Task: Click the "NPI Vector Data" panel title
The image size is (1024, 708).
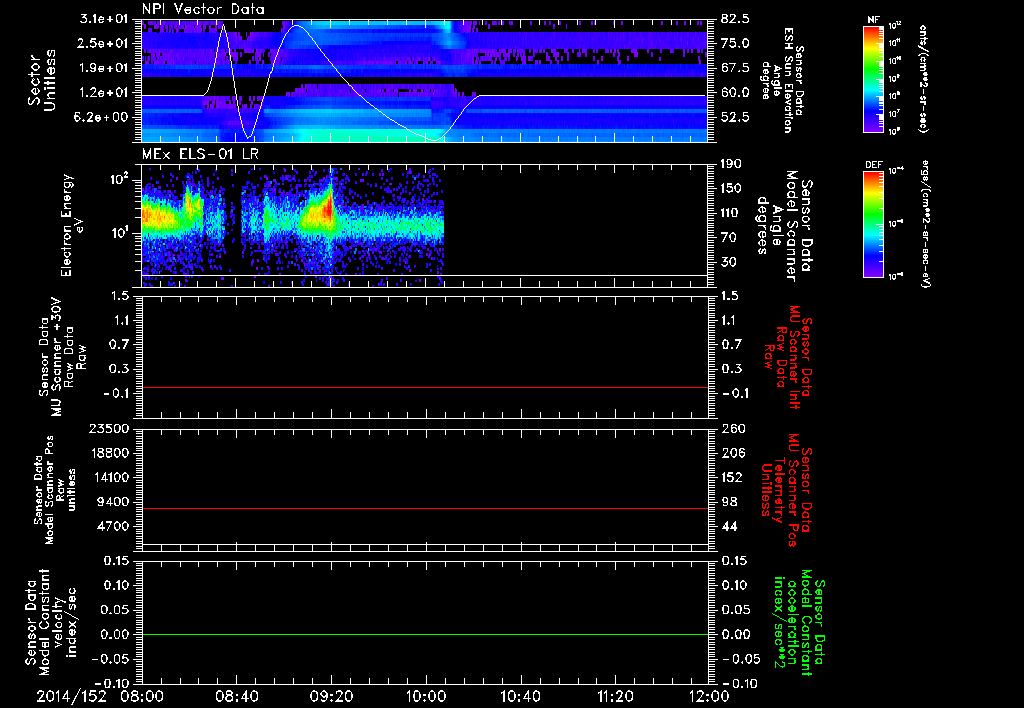Action: coord(203,9)
